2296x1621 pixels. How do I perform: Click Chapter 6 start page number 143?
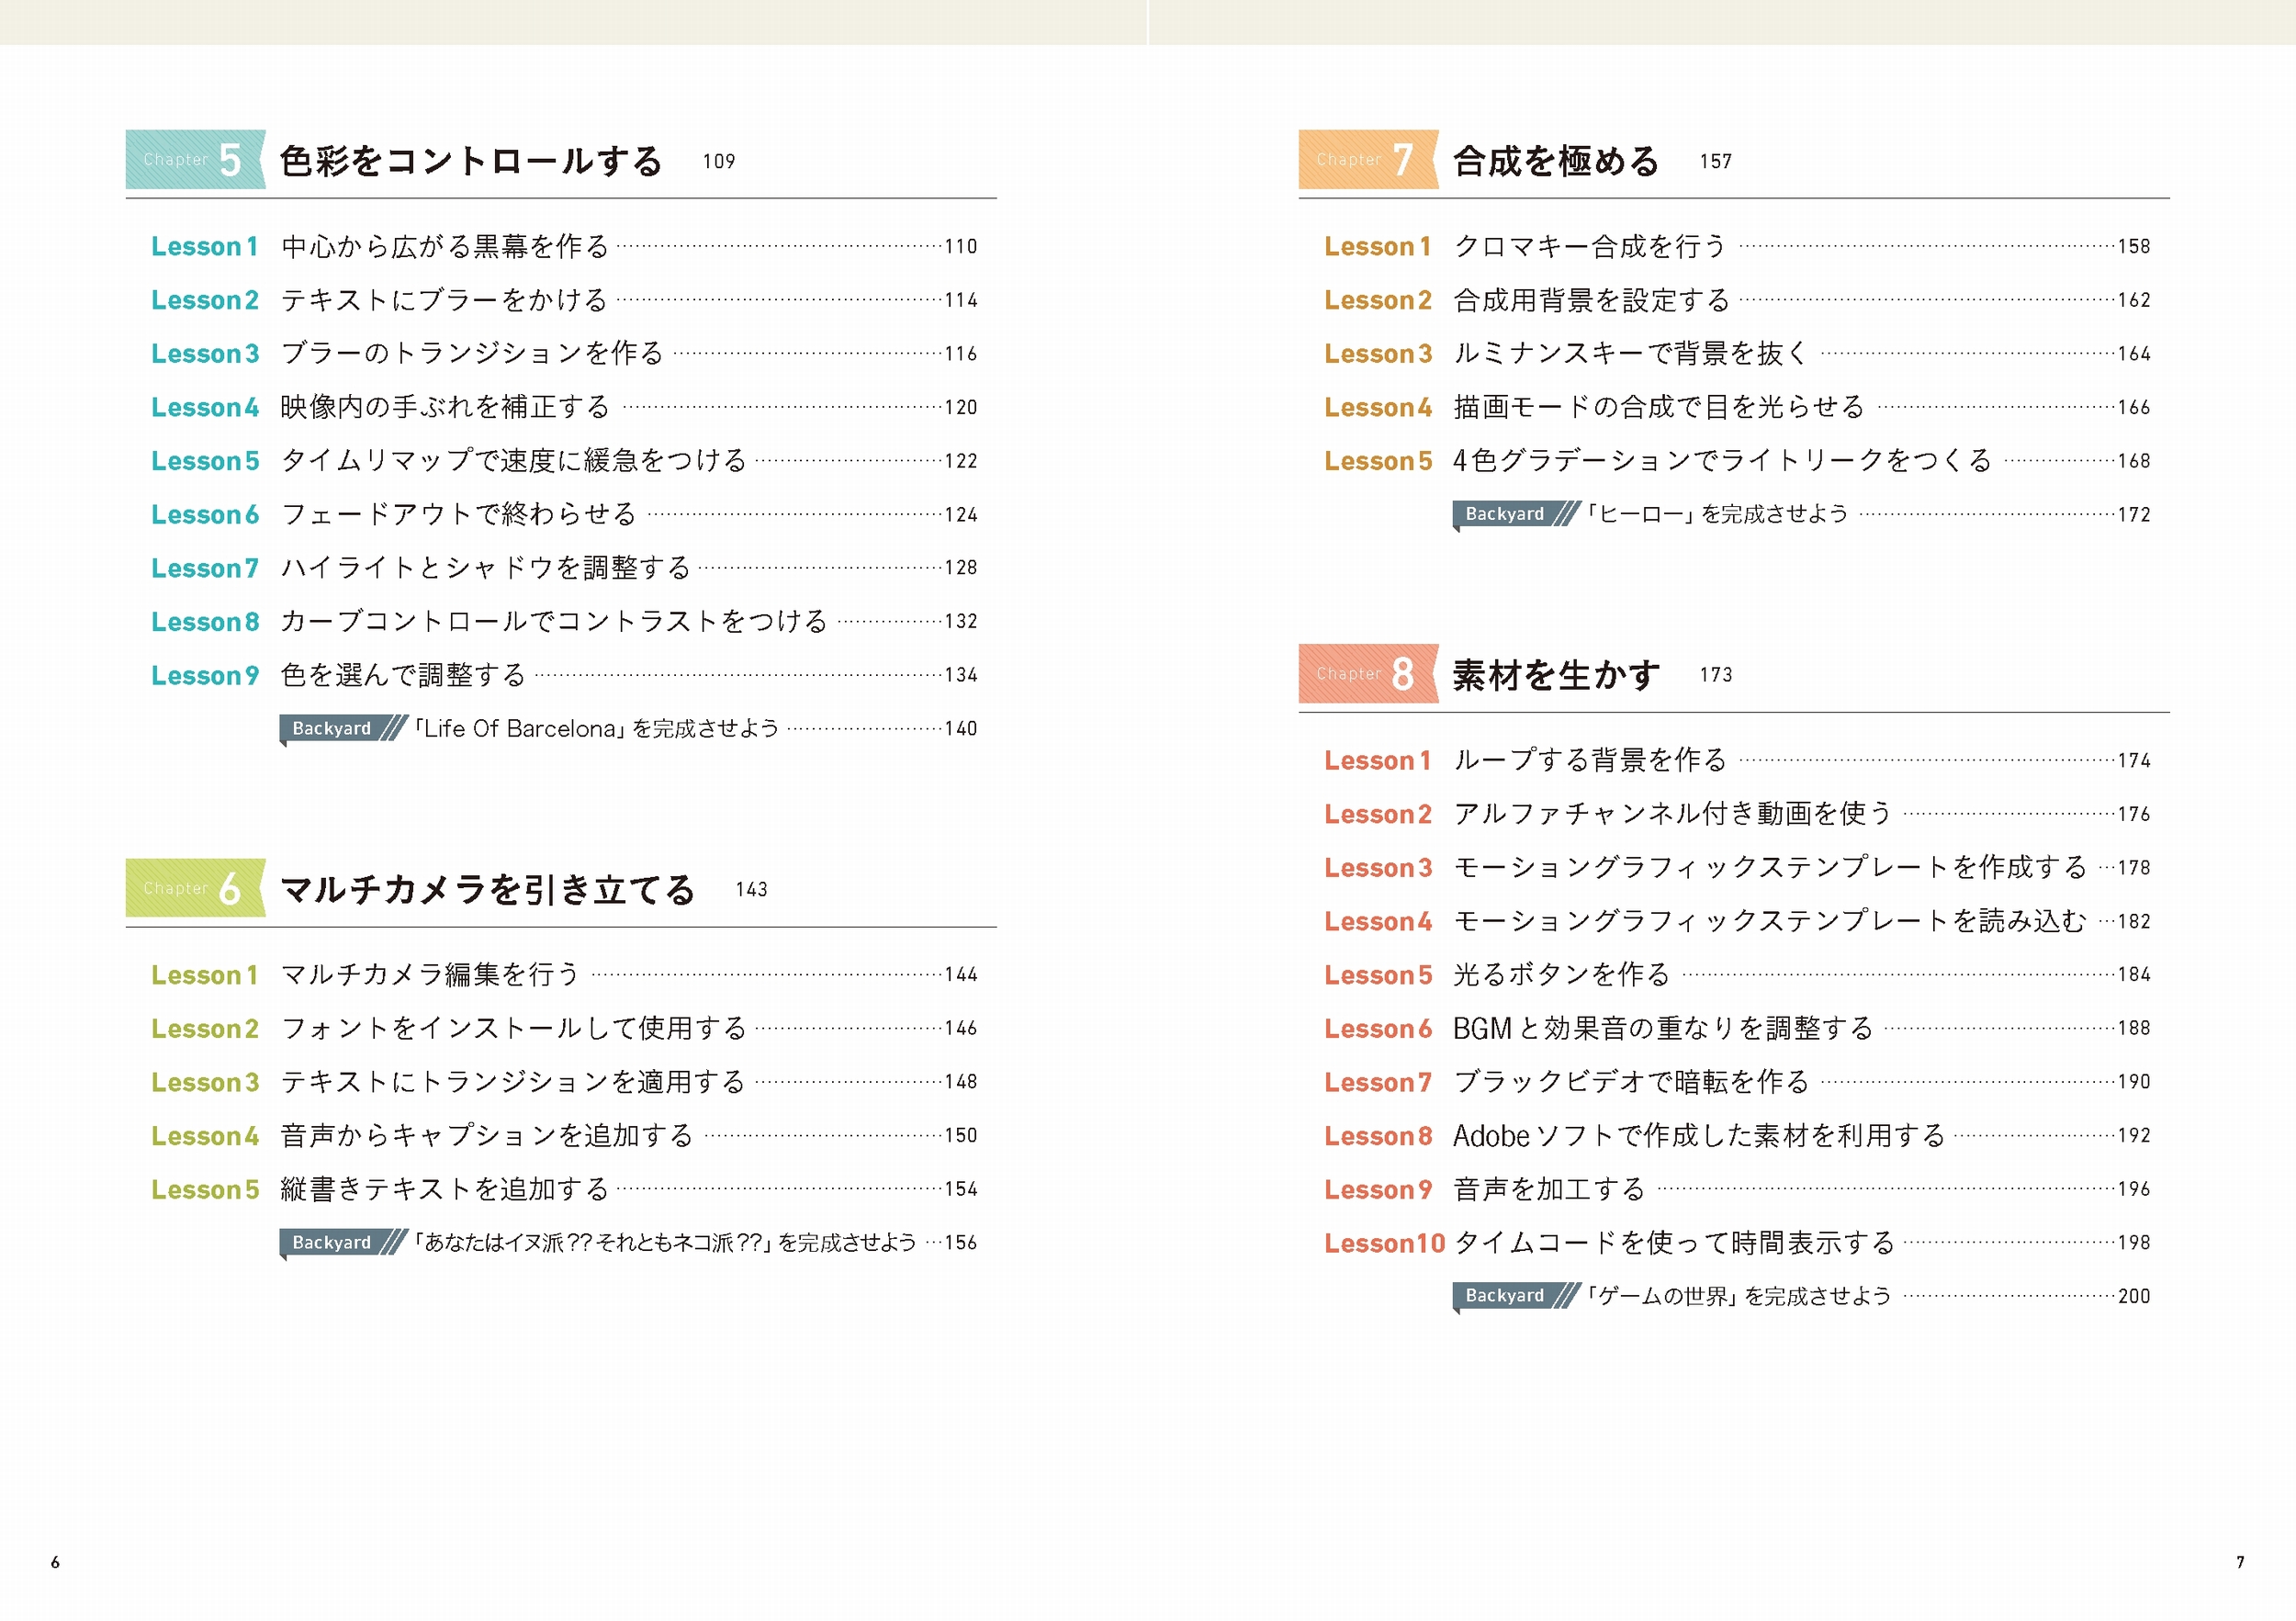(752, 889)
